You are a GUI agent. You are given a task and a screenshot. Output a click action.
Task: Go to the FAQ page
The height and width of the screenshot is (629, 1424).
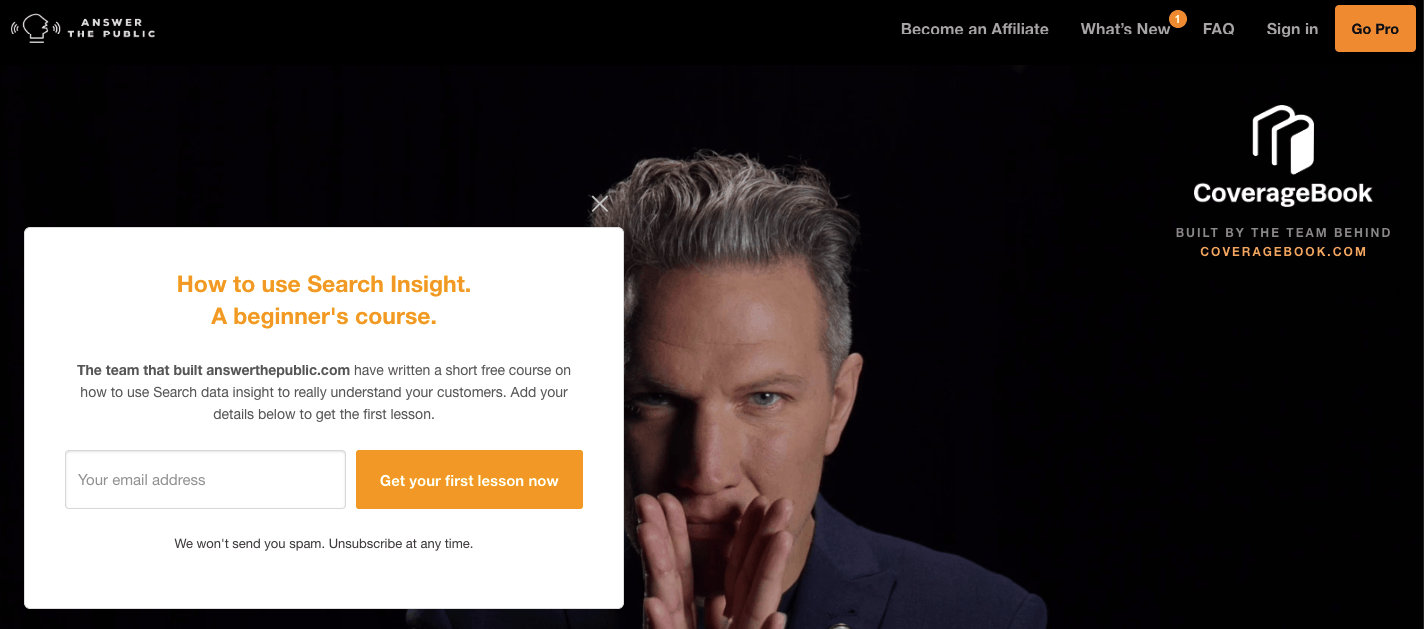(x=1218, y=29)
